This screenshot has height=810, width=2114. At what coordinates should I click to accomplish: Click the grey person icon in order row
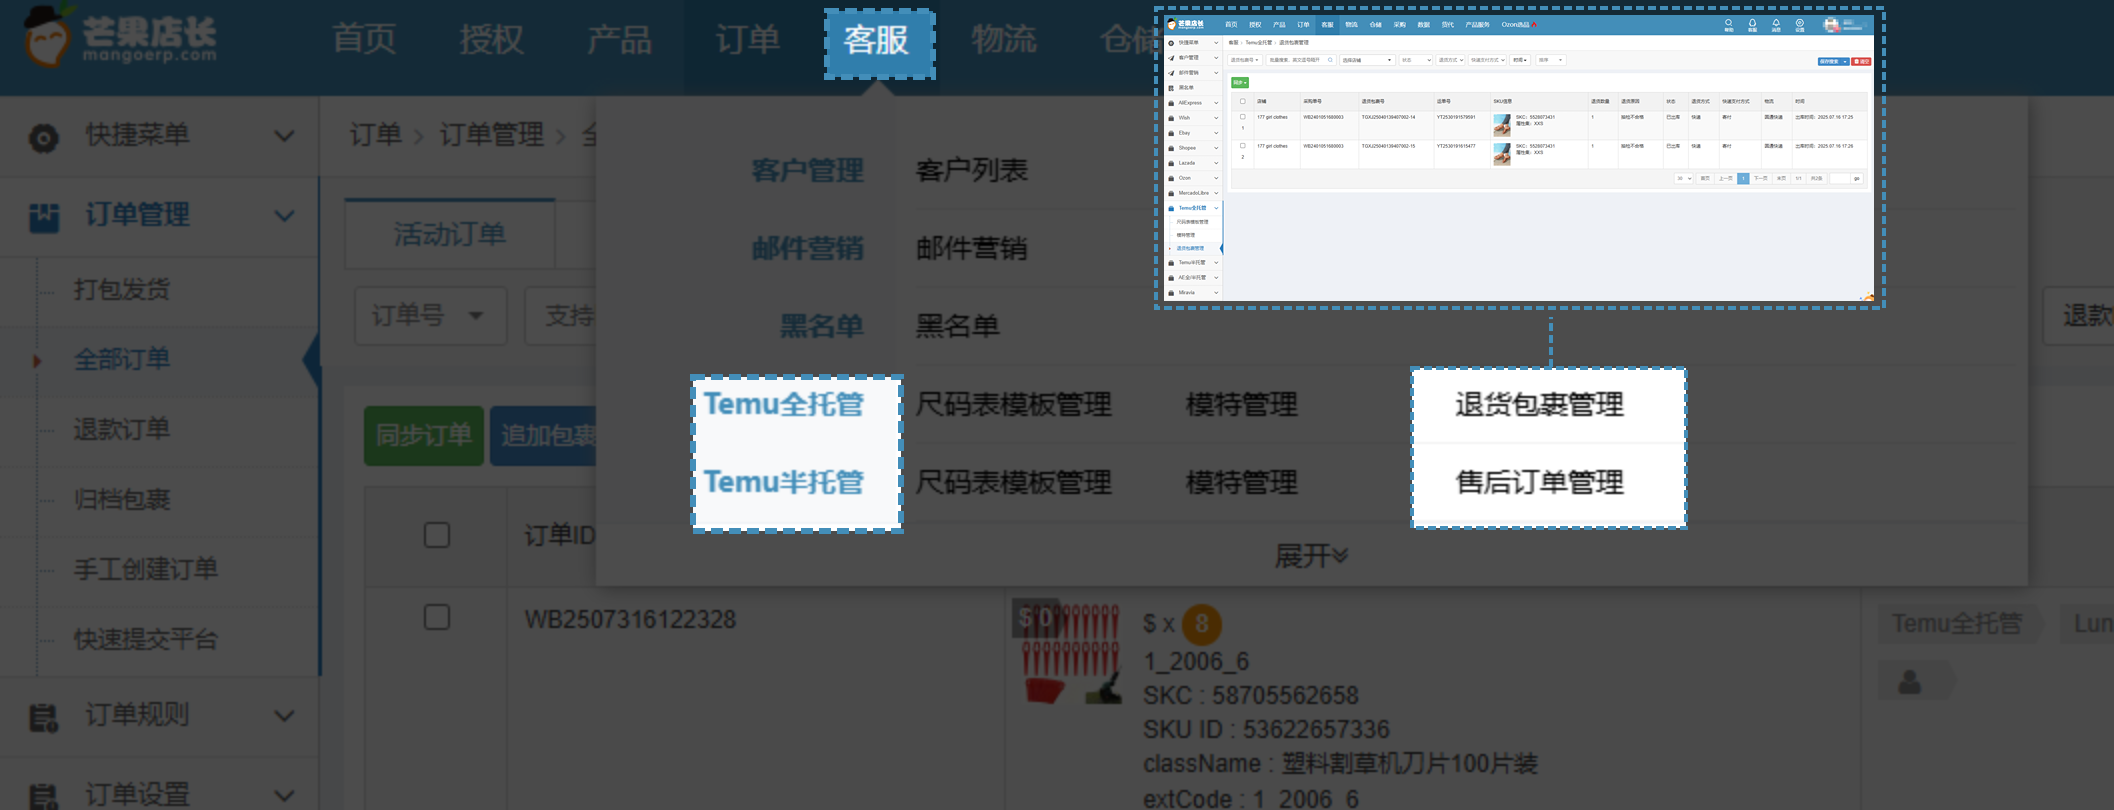coord(1910,682)
